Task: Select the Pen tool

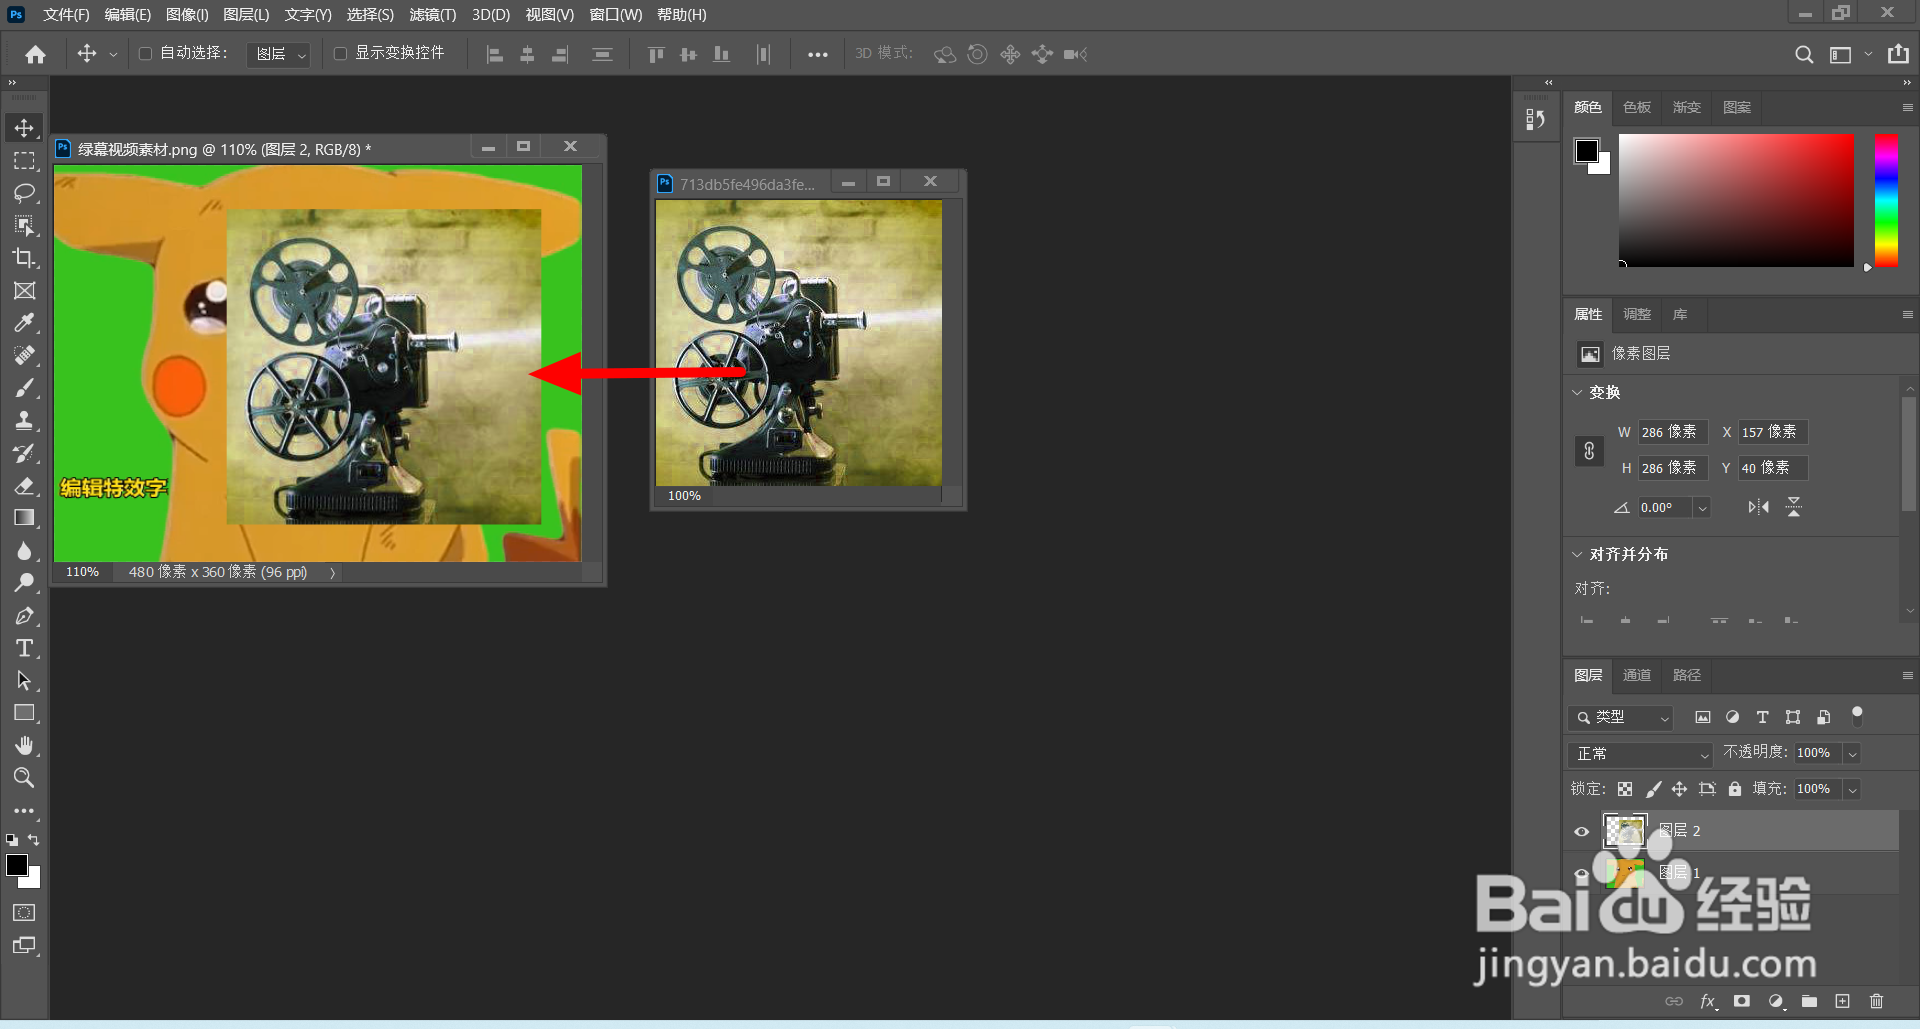Action: [24, 616]
